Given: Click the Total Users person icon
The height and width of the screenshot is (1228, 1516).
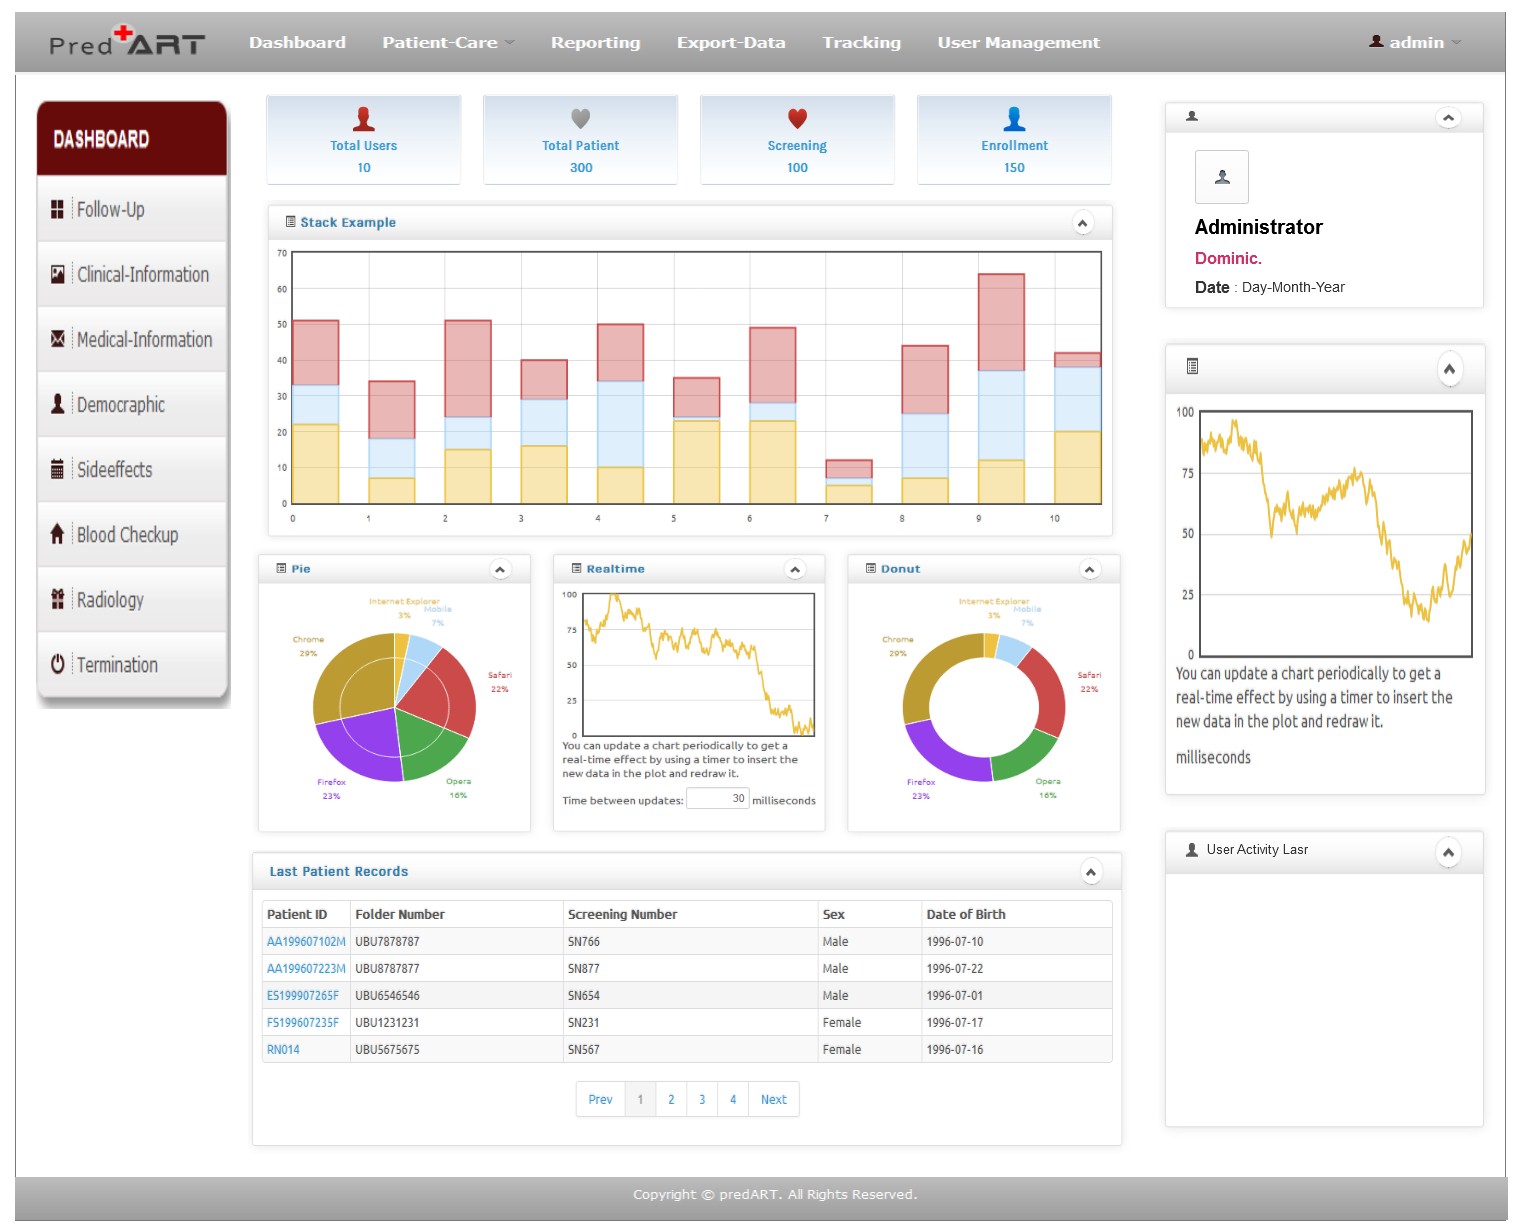Looking at the screenshot, I should (364, 119).
